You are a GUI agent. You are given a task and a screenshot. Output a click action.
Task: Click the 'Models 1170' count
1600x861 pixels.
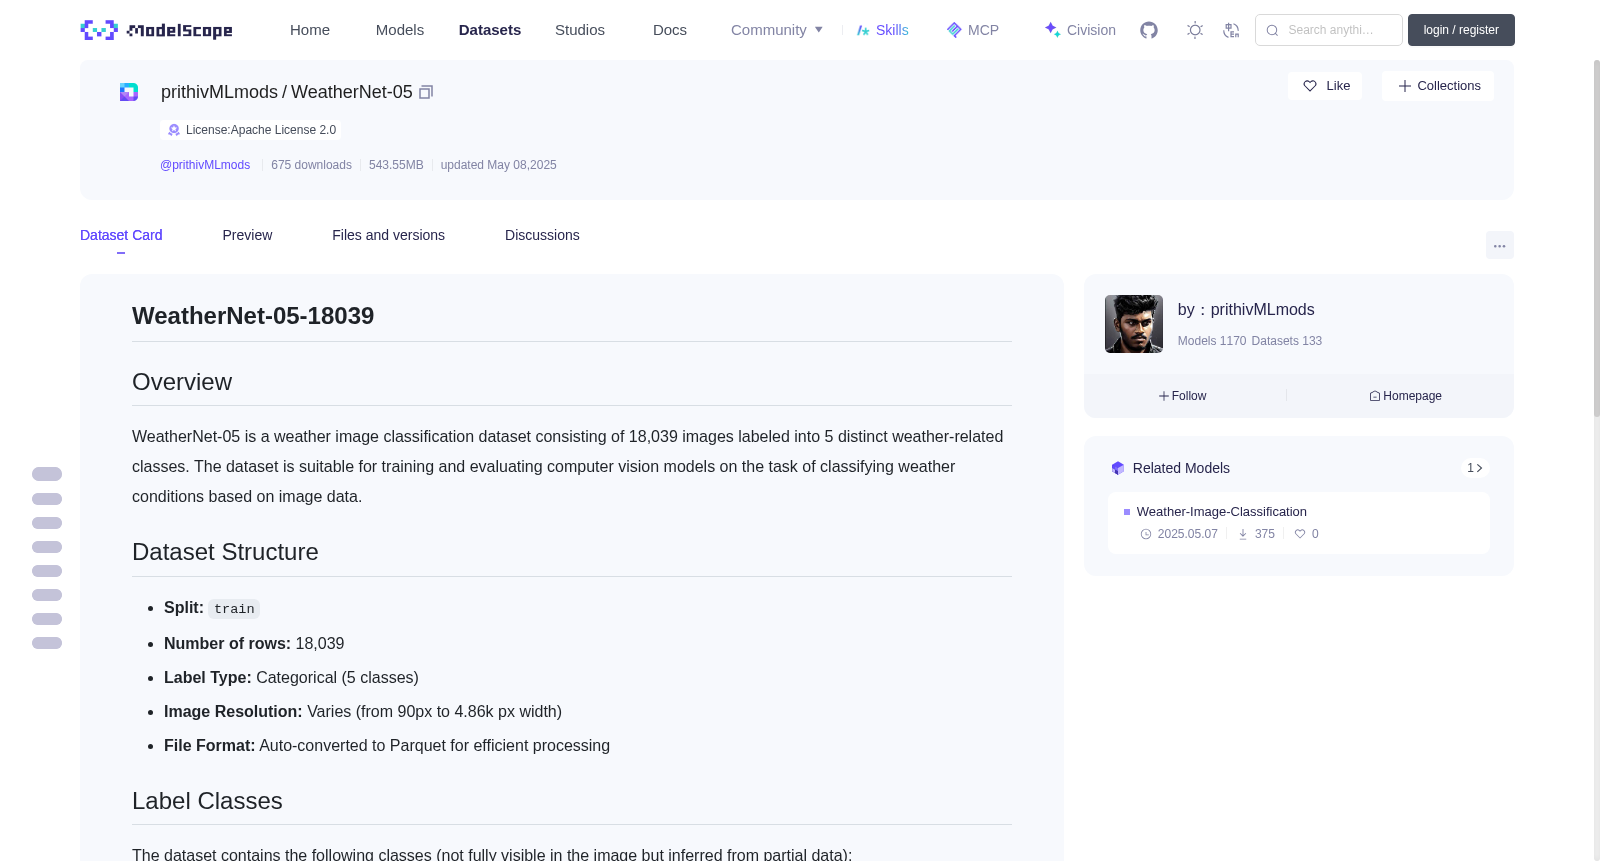point(1212,341)
